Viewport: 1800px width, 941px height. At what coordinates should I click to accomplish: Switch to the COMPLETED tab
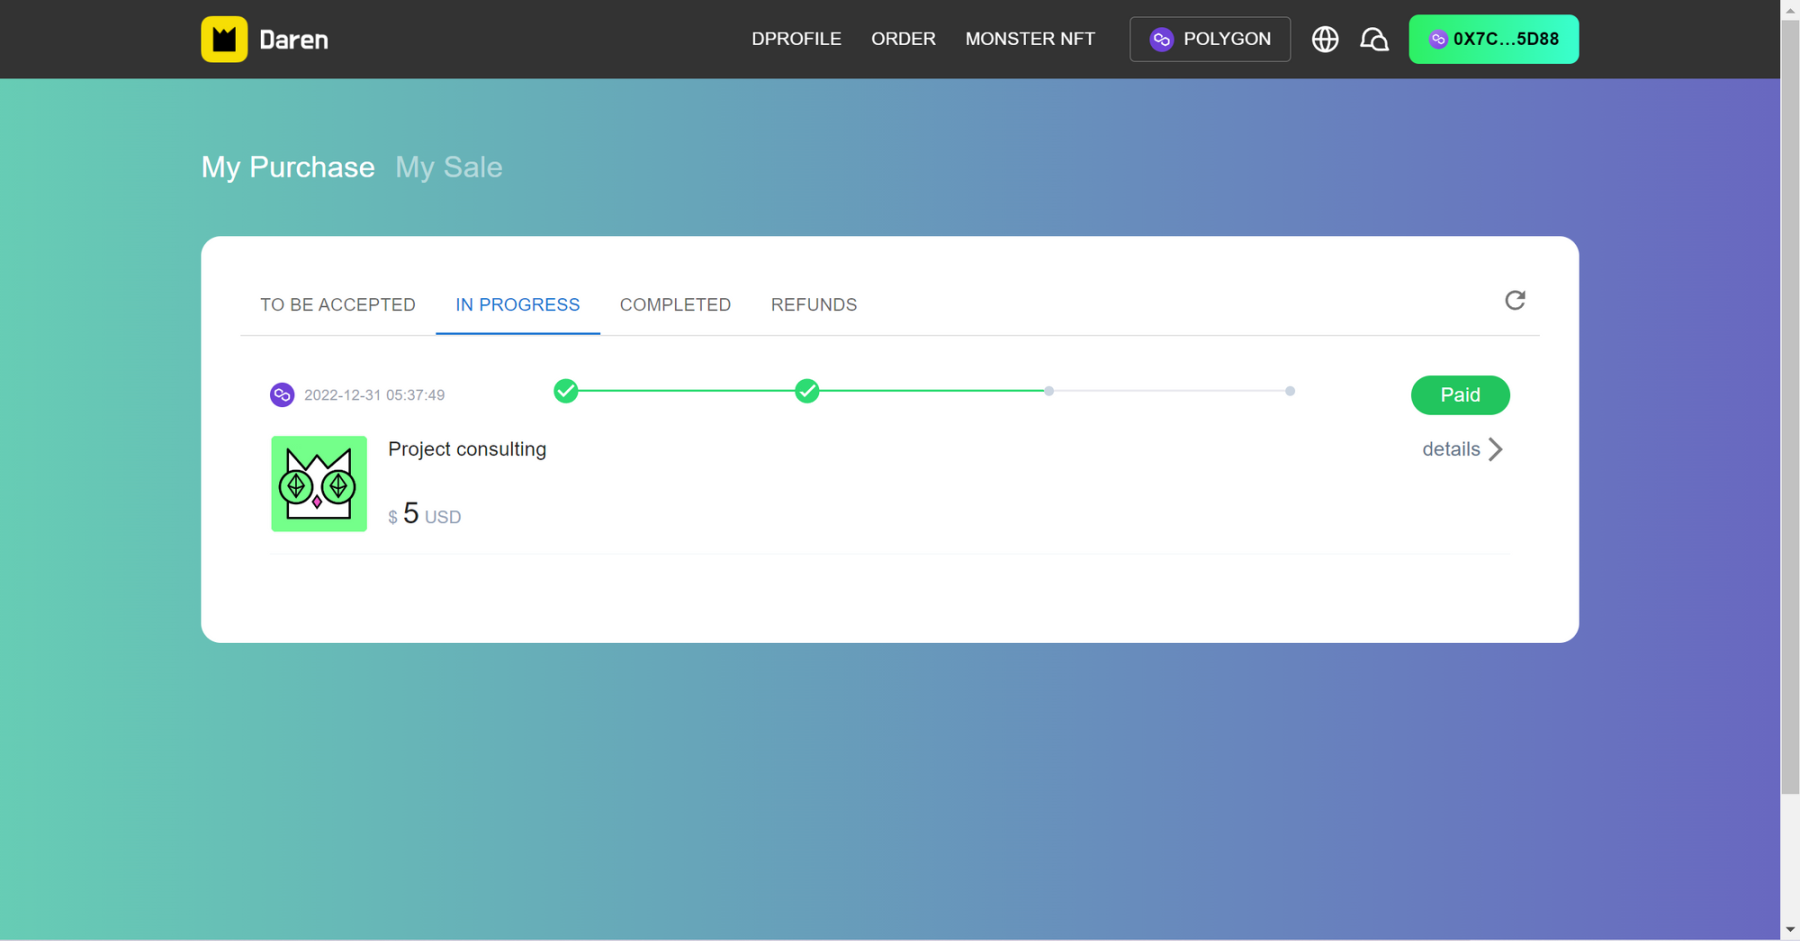click(675, 305)
